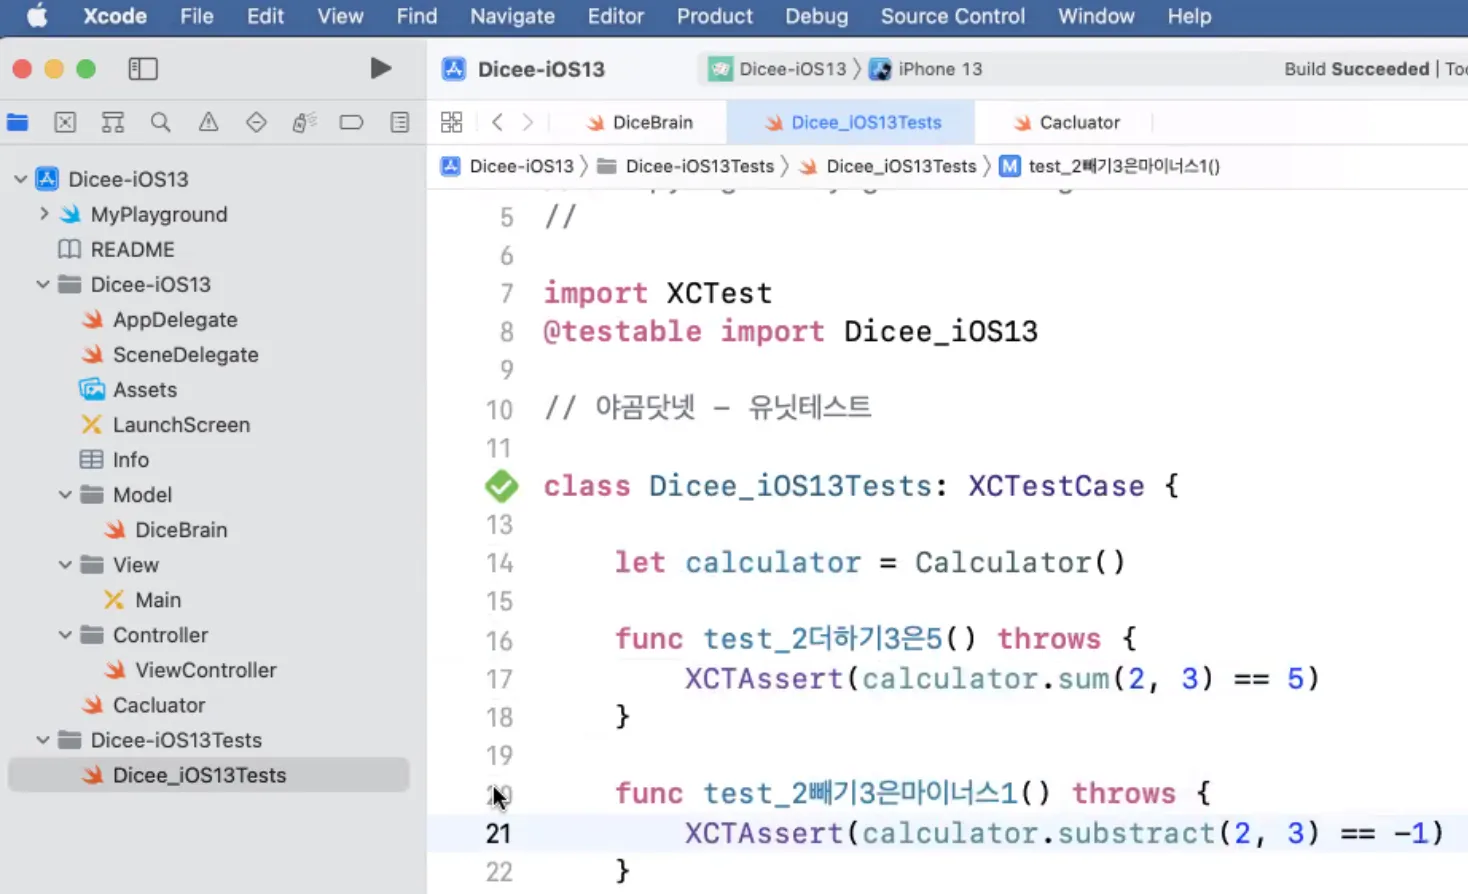Show the Test navigator
Screen dimensions: 1468x894
[256, 122]
